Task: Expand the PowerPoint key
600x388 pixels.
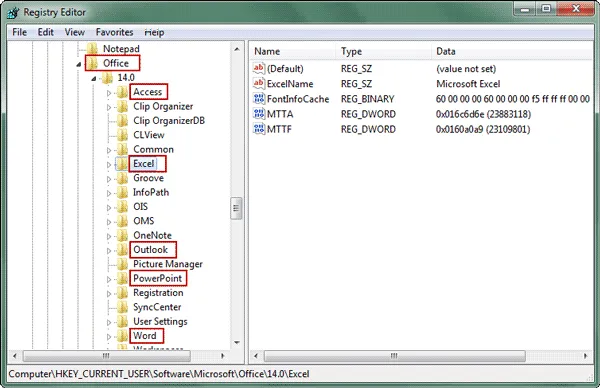Action: pyautogui.click(x=109, y=279)
